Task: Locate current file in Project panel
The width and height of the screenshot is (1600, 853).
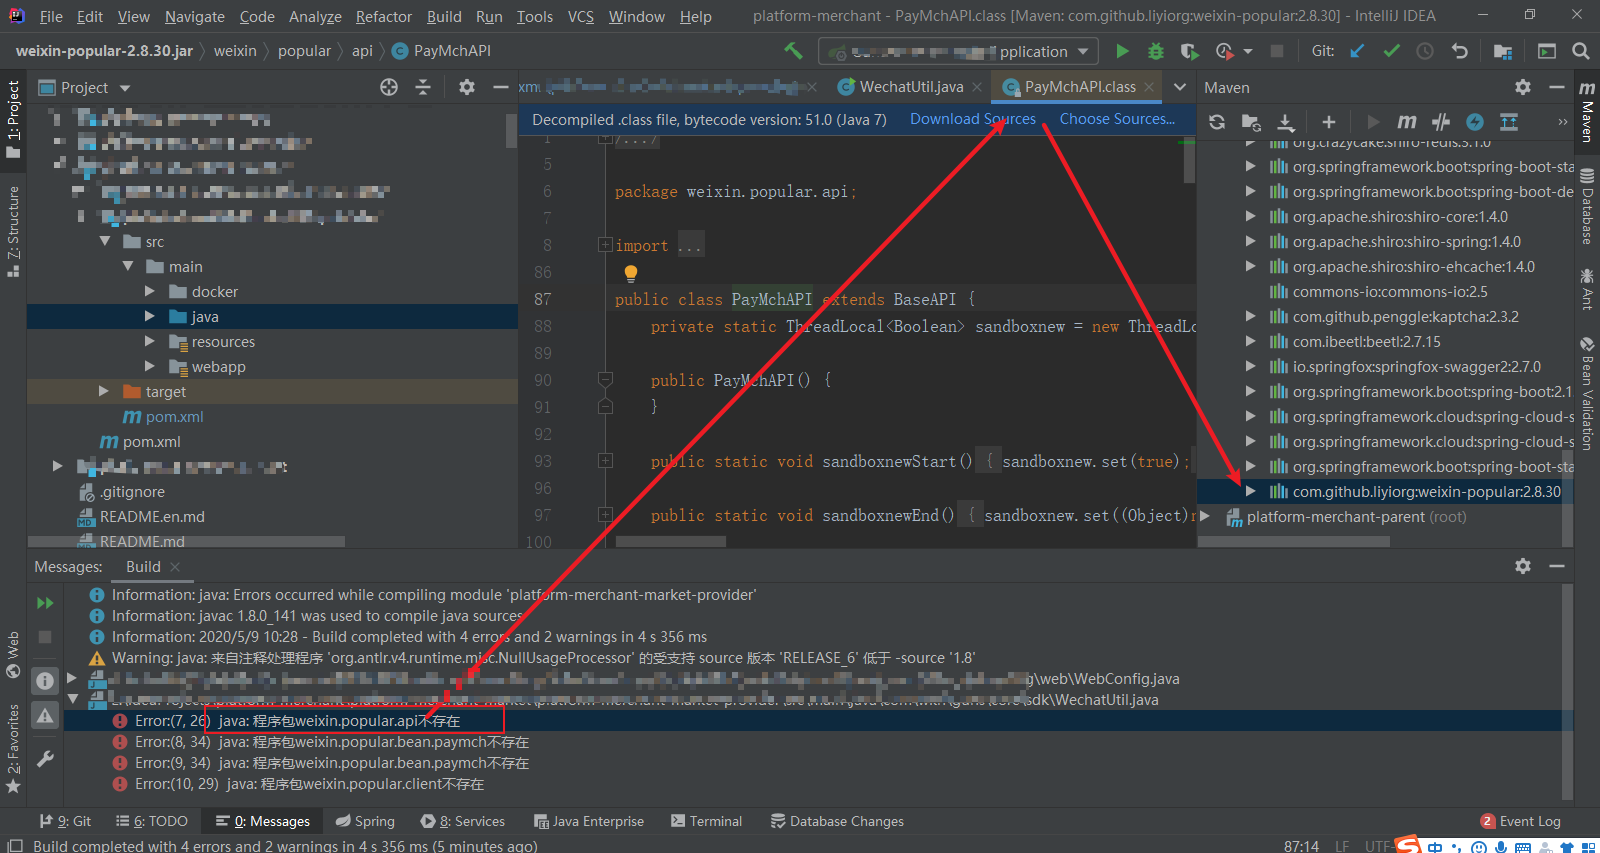Action: tap(389, 88)
